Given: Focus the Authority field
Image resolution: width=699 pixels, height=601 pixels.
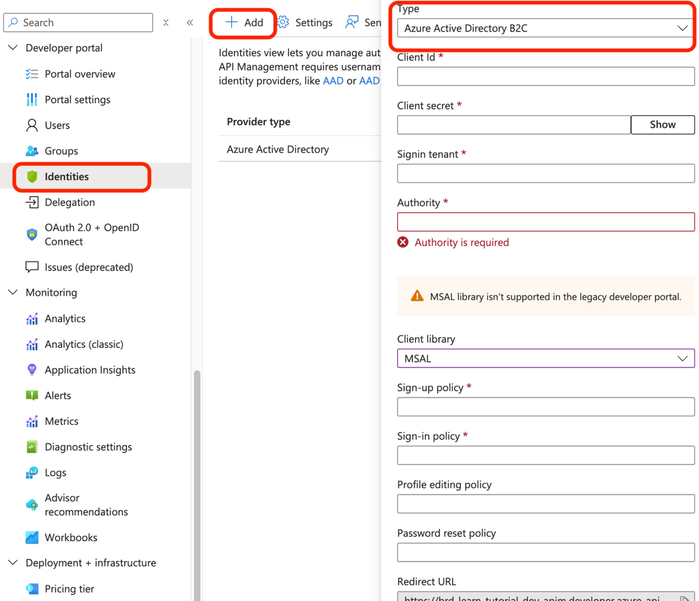Looking at the screenshot, I should [x=546, y=222].
